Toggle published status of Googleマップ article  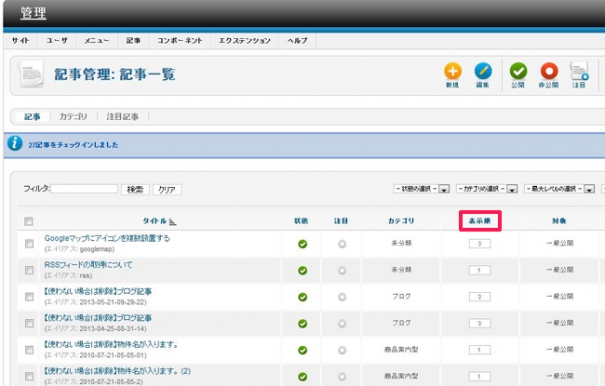click(302, 244)
